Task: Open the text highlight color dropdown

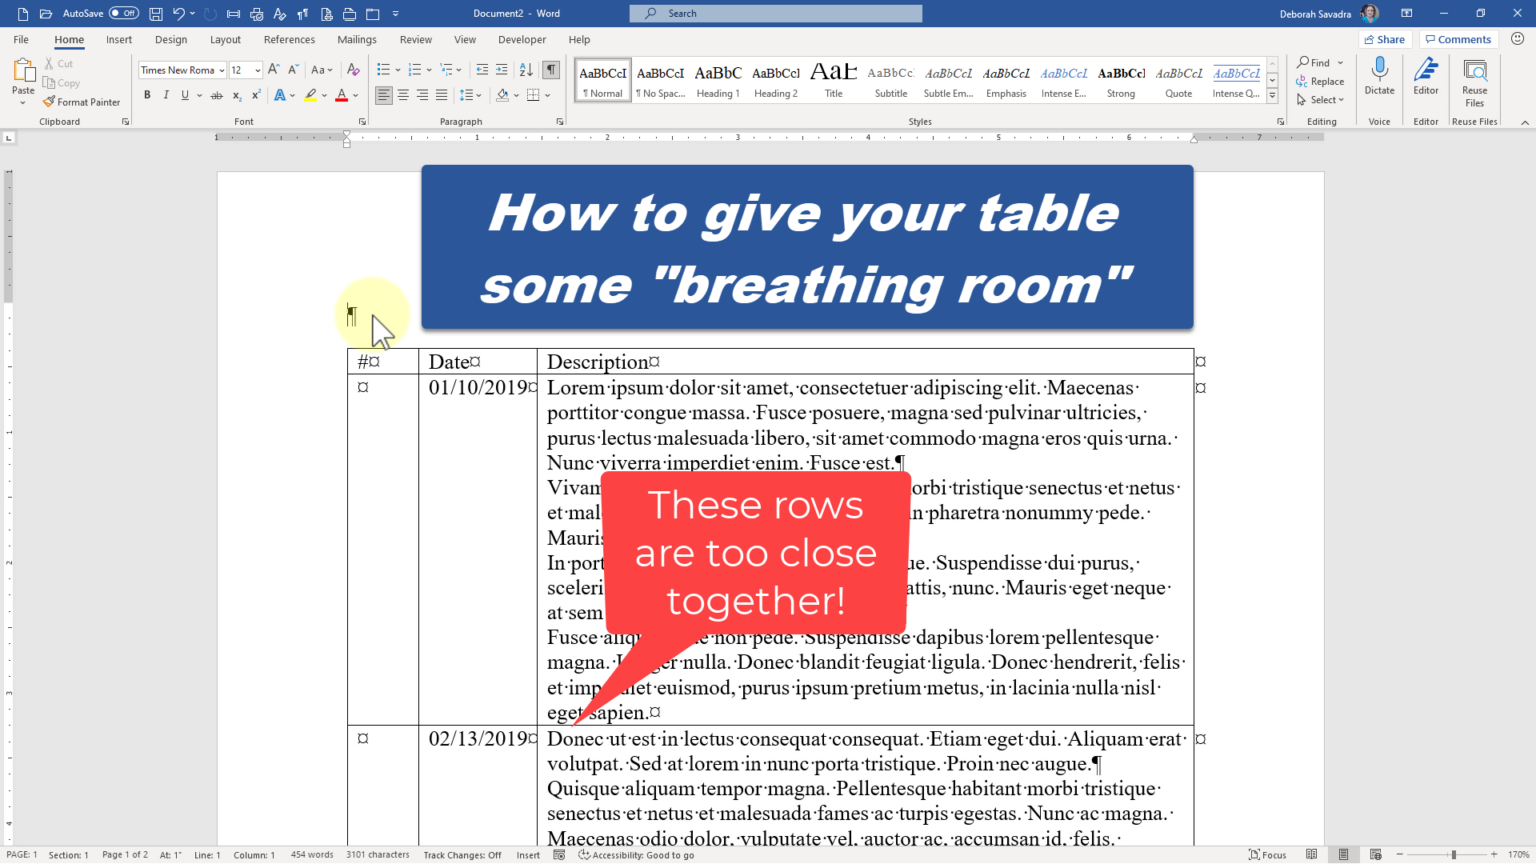Action: (322, 94)
